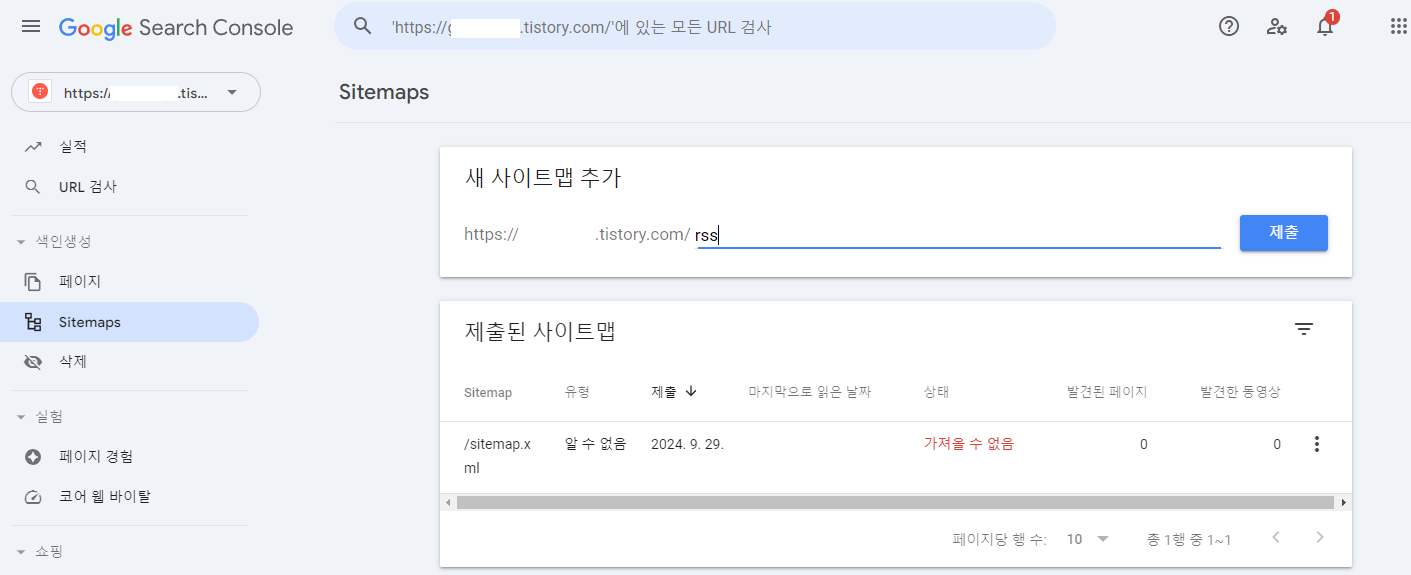The width and height of the screenshot is (1411, 575).
Task: Click the sitemap URL input containing rss
Action: [x=958, y=235]
